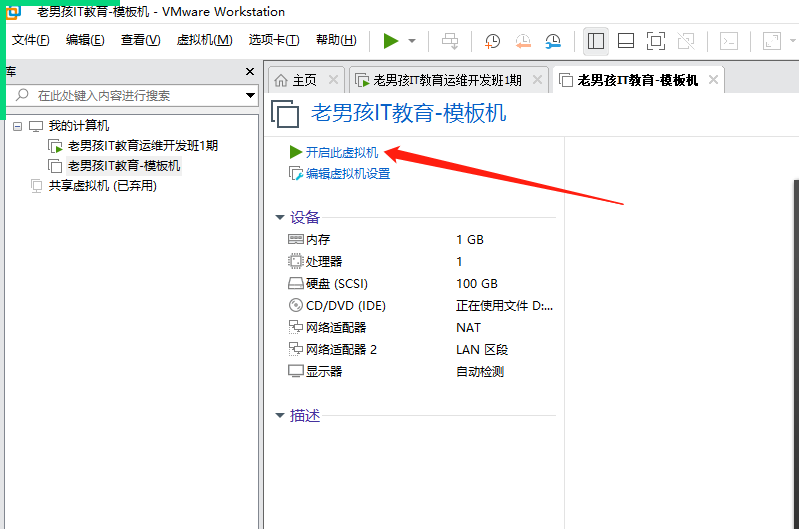Open the 帮助(H) menu

coord(336,40)
